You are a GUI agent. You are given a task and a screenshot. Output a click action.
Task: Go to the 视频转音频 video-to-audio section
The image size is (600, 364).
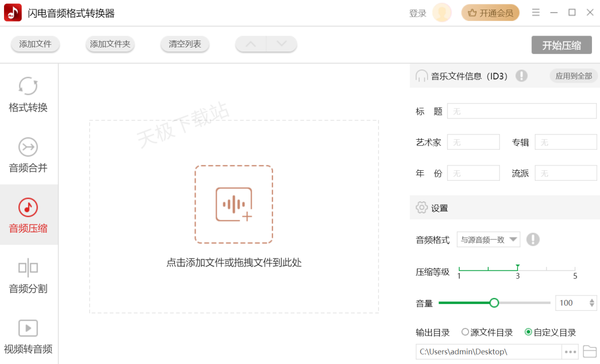point(28,336)
